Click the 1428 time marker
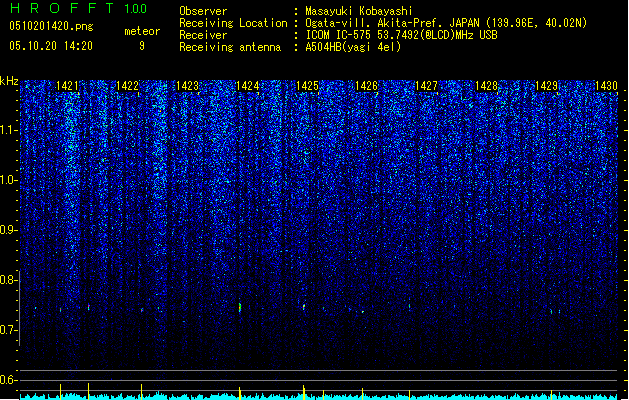Image resolution: width=629 pixels, height=400 pixels. 487,86
